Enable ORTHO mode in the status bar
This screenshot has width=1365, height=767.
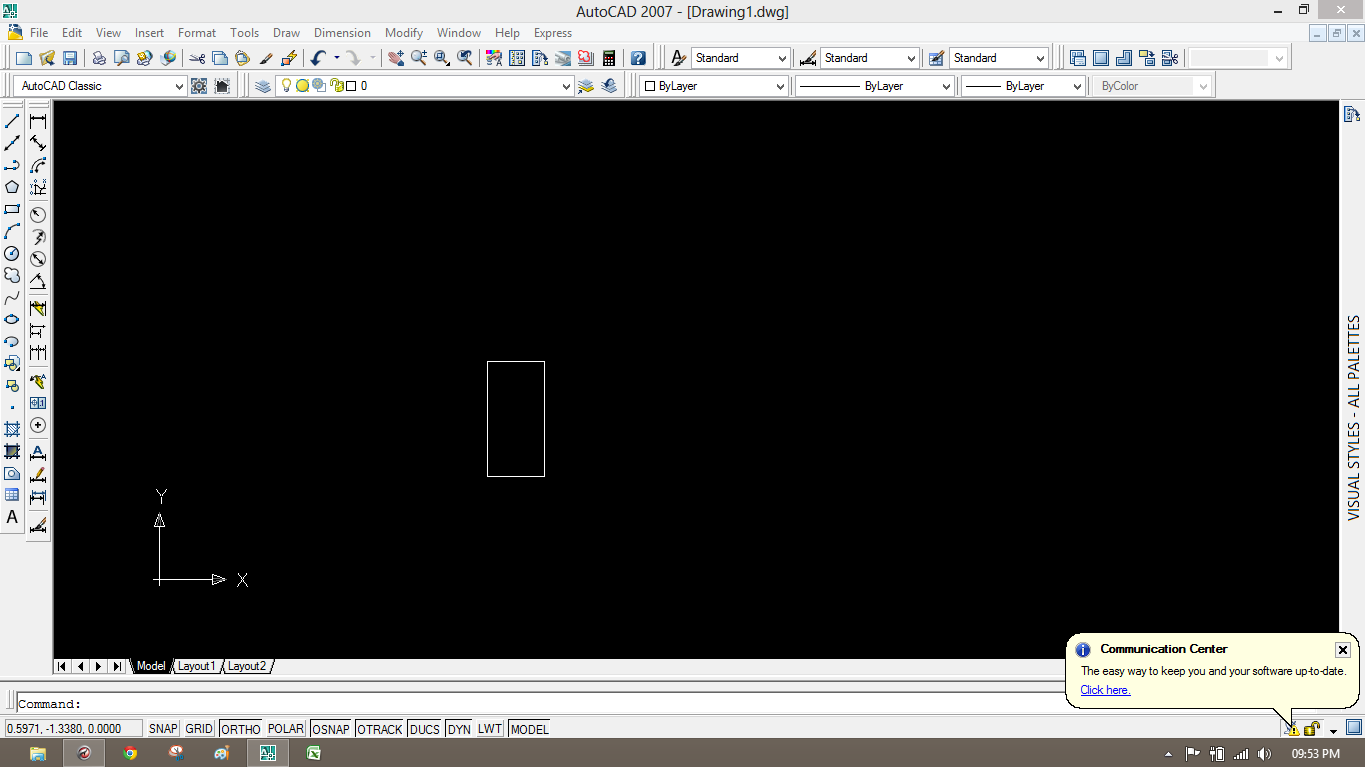[x=240, y=728]
